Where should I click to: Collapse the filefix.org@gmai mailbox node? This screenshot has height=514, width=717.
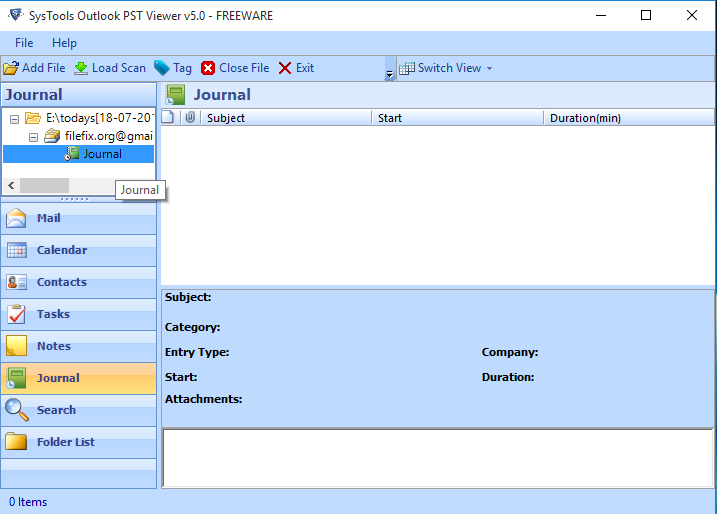point(33,137)
